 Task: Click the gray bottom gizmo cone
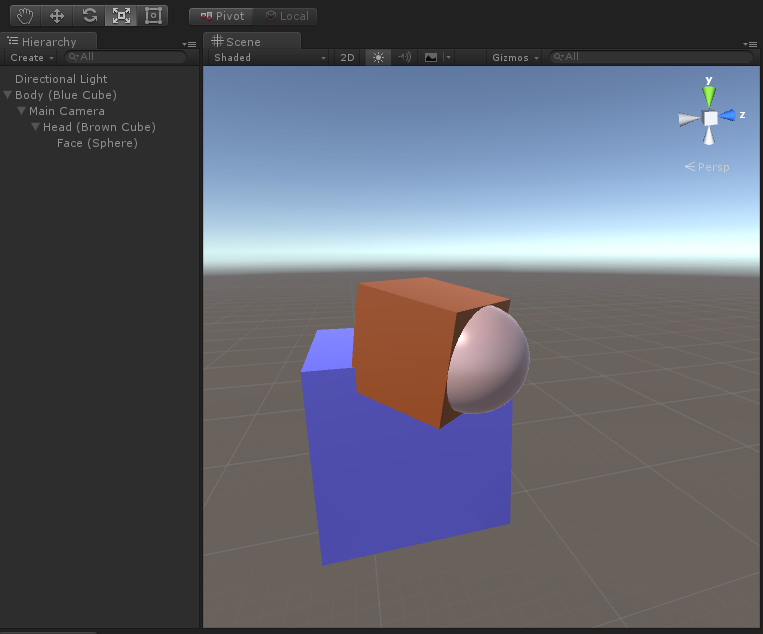pos(709,136)
